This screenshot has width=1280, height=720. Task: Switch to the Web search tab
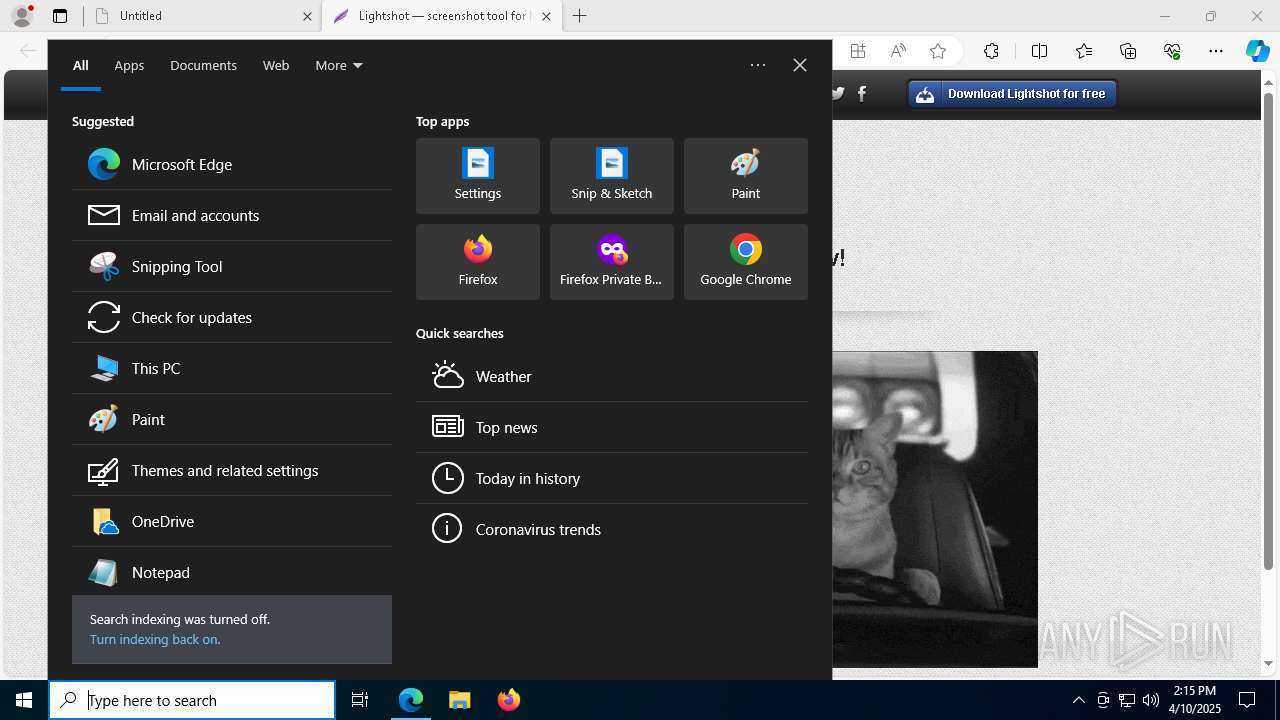click(x=276, y=65)
